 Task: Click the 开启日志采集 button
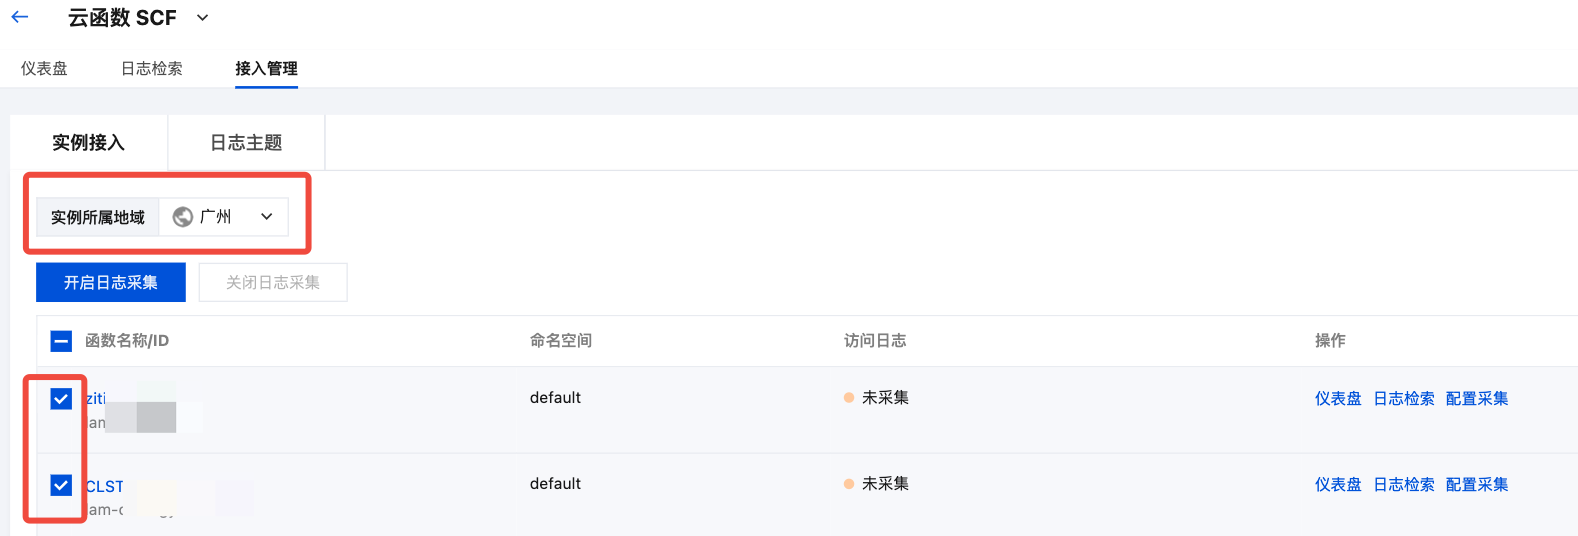pos(111,283)
